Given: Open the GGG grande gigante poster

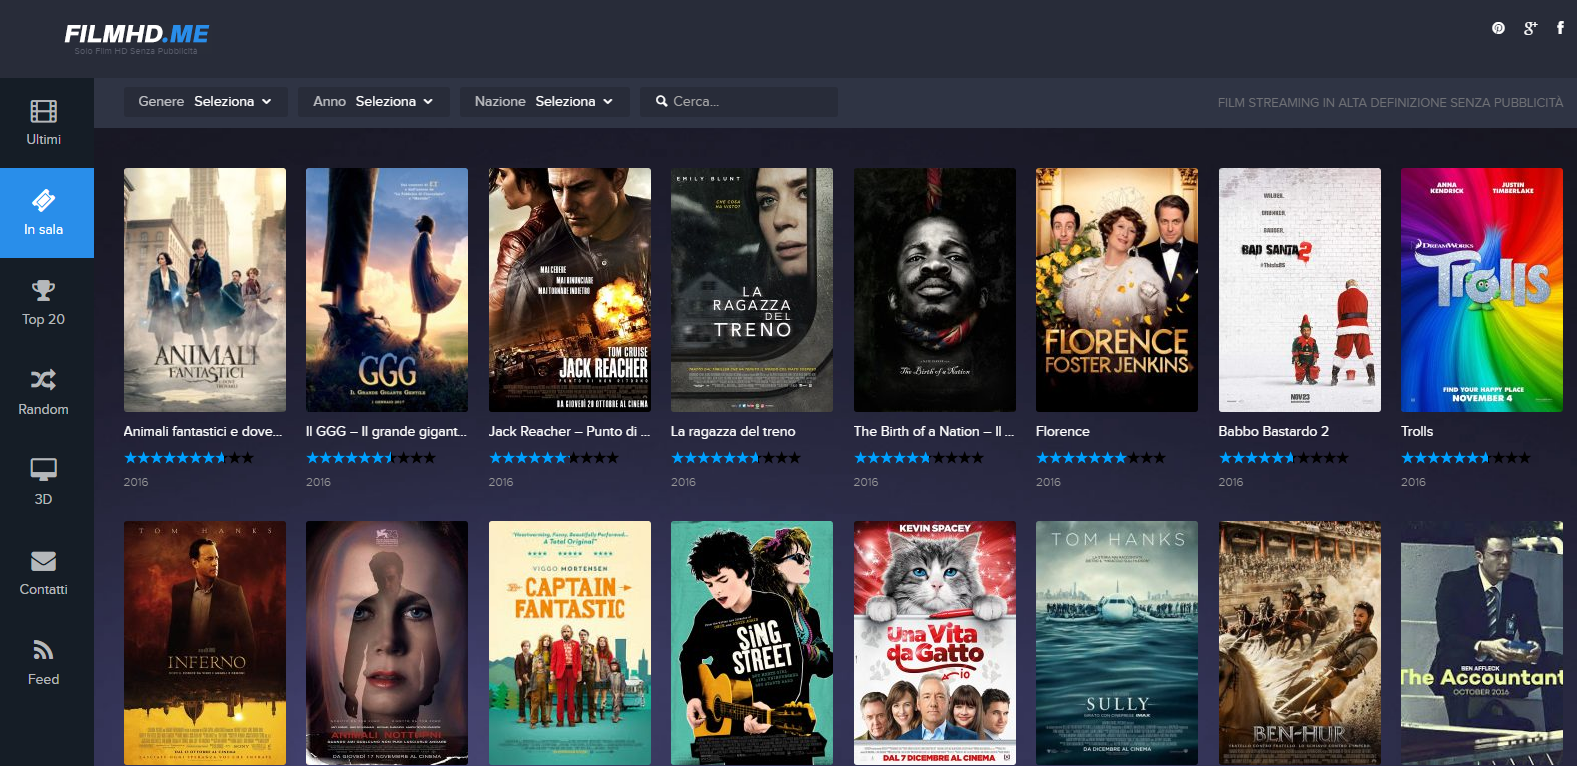Looking at the screenshot, I should point(387,290).
